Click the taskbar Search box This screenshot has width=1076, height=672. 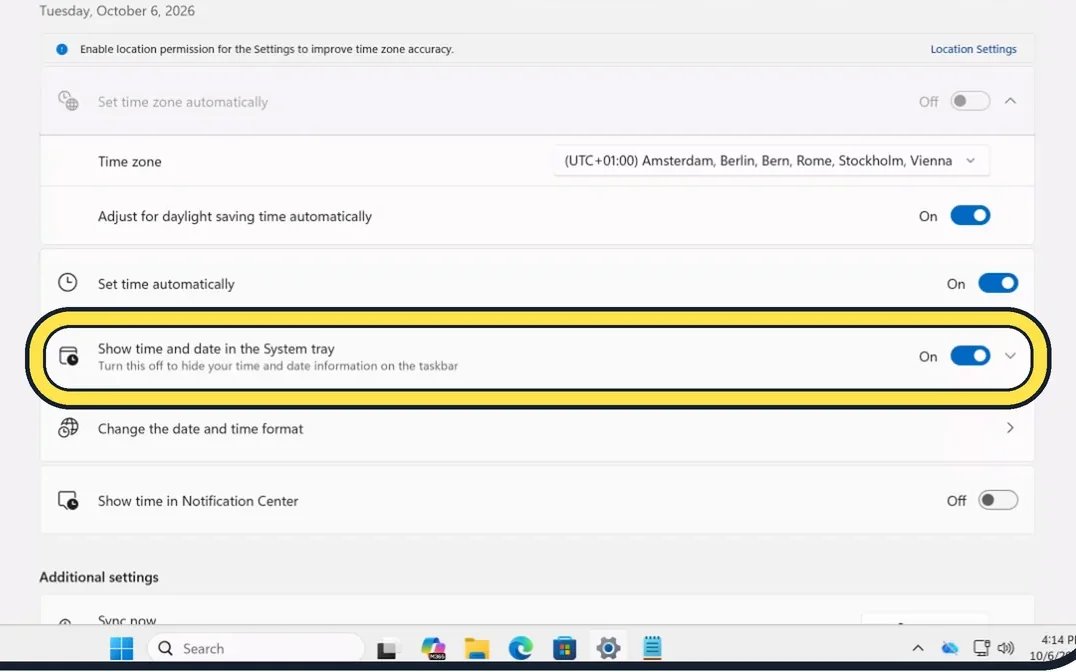[256, 648]
